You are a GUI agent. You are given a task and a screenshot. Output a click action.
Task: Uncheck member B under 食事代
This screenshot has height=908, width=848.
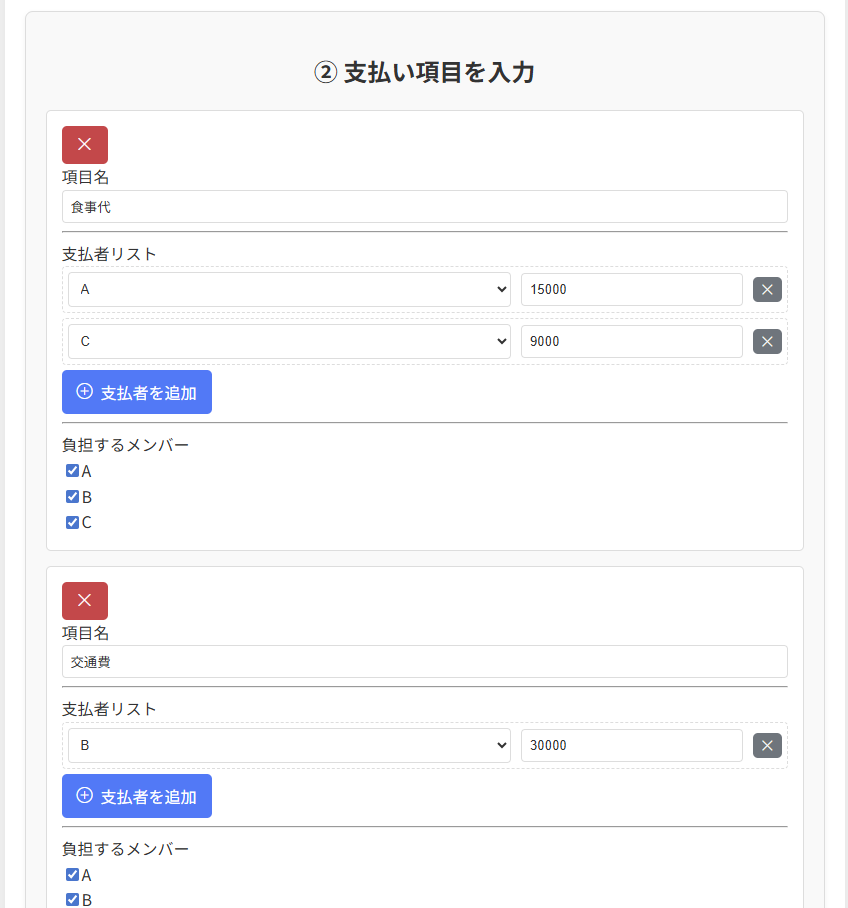pos(72,497)
